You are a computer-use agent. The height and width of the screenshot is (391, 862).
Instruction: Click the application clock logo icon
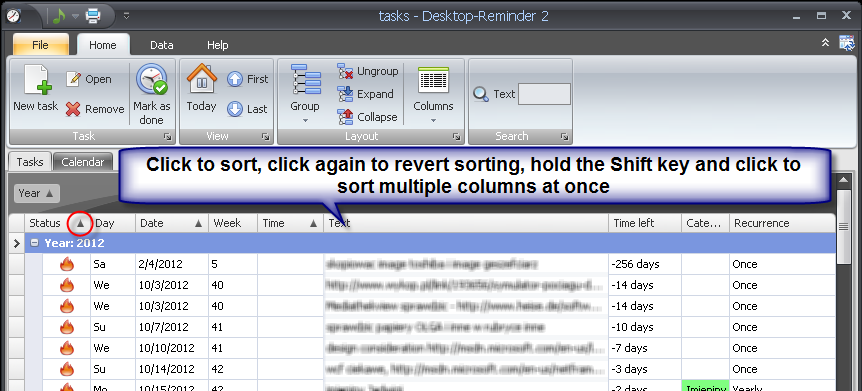[13, 16]
